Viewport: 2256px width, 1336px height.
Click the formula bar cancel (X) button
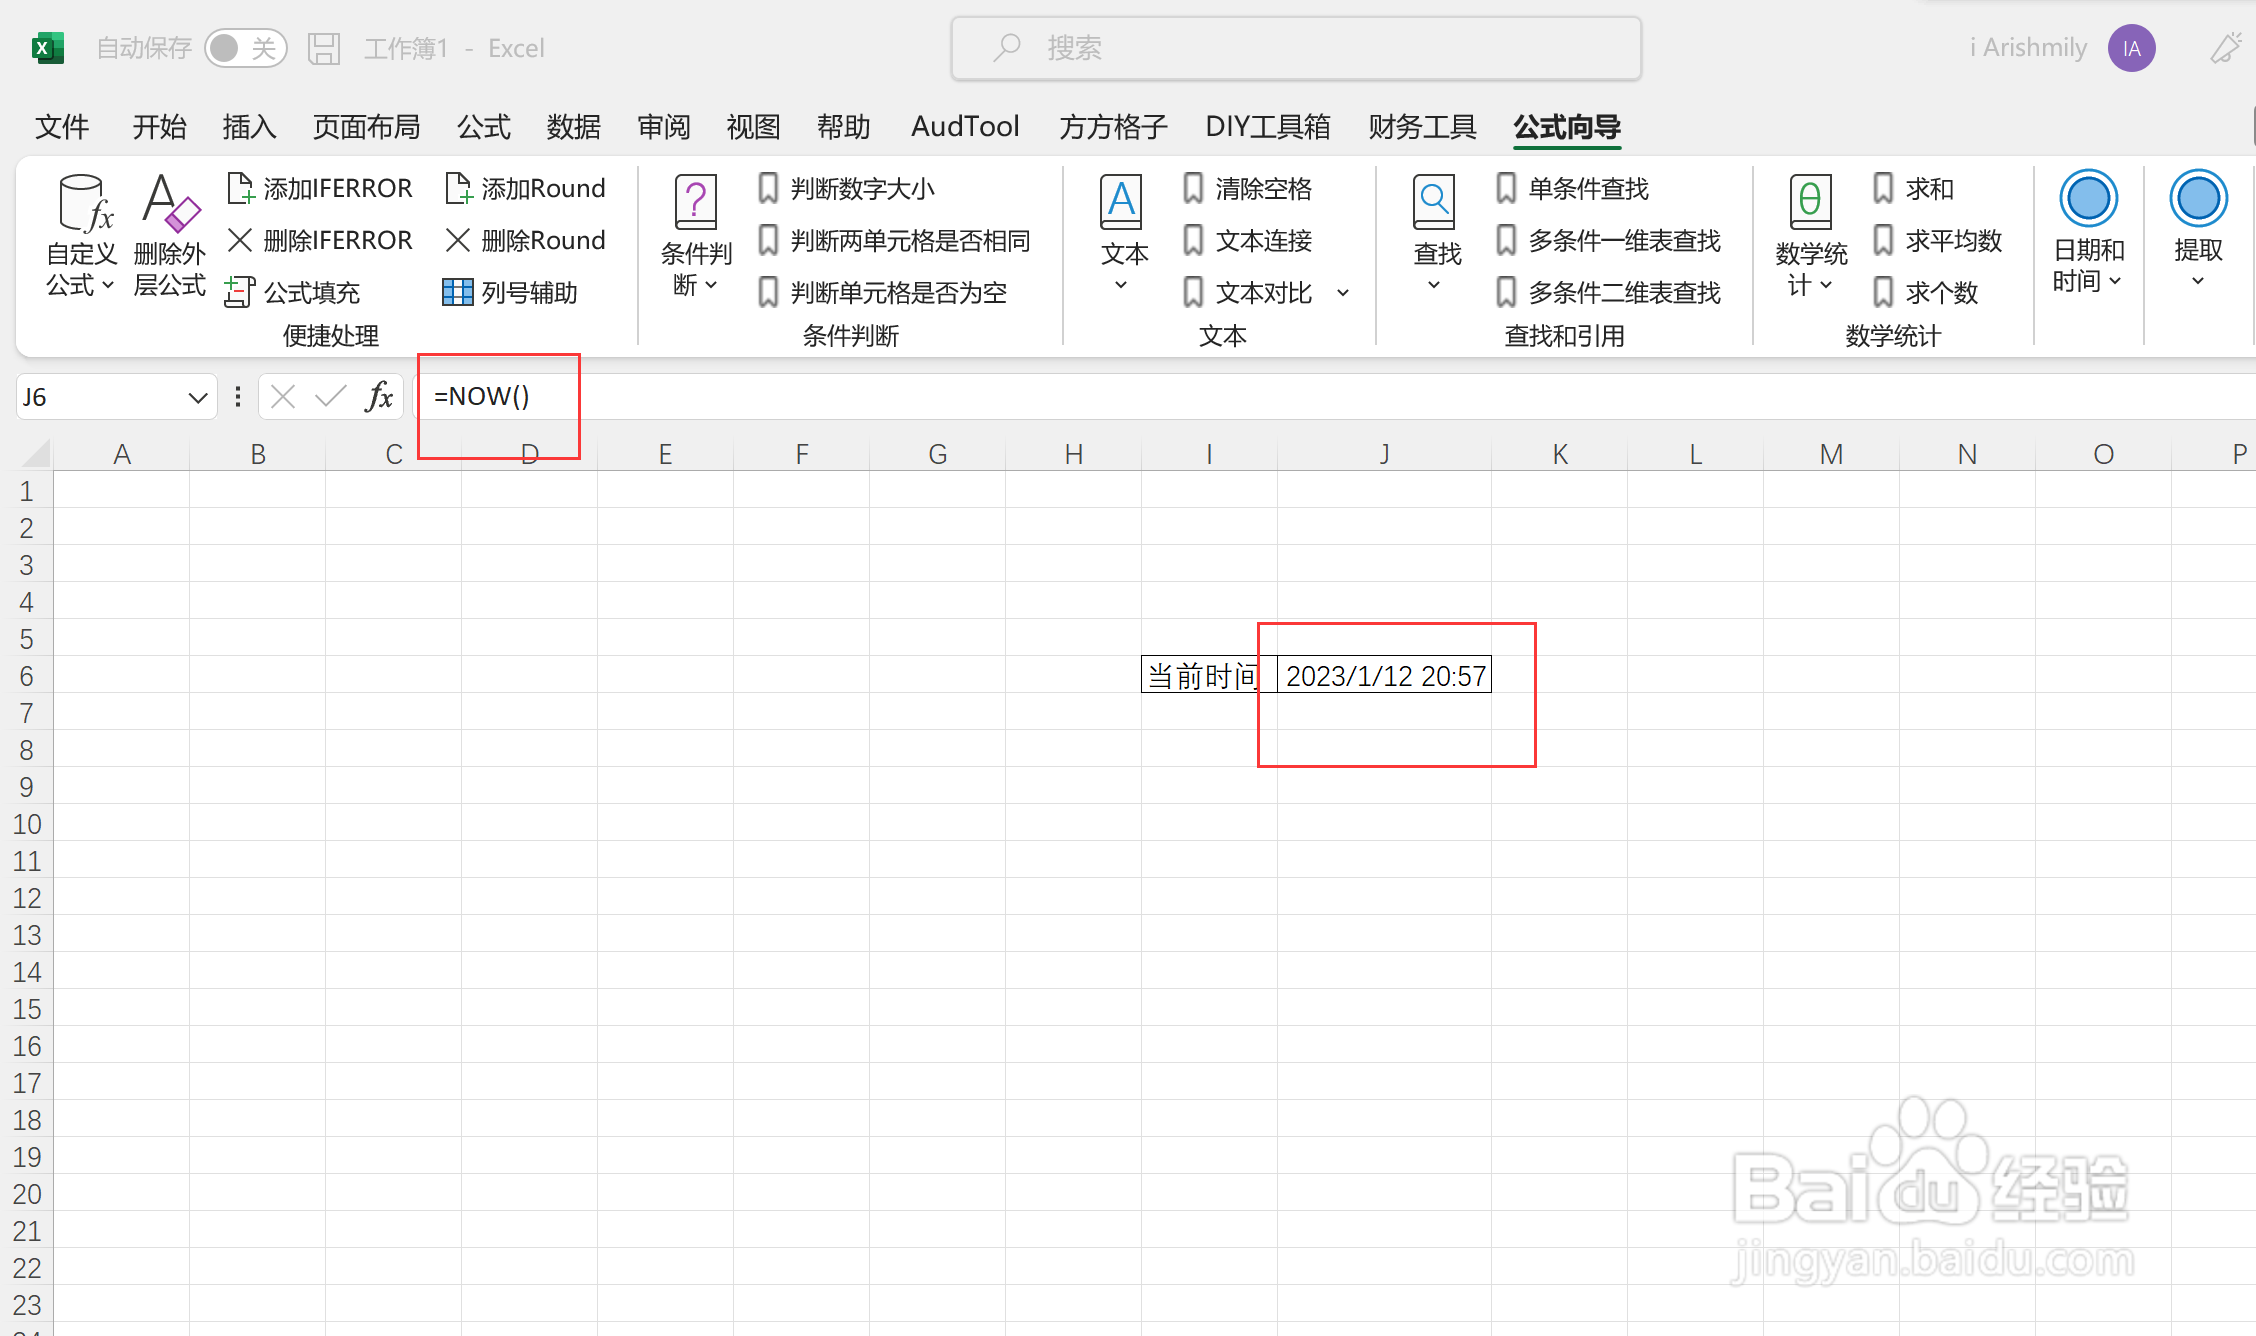283,396
